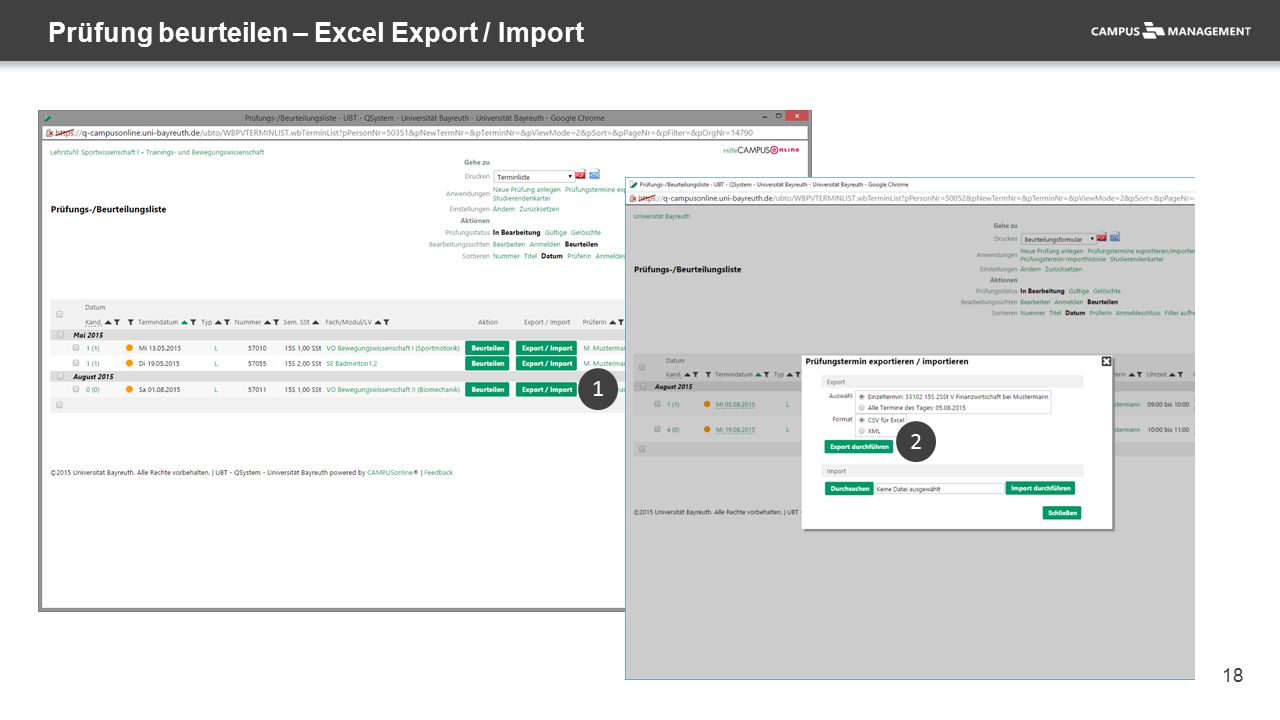The width and height of the screenshot is (1280, 720).
Task: Open Neue Prüfung anlegen link in back window
Action: coord(527,189)
